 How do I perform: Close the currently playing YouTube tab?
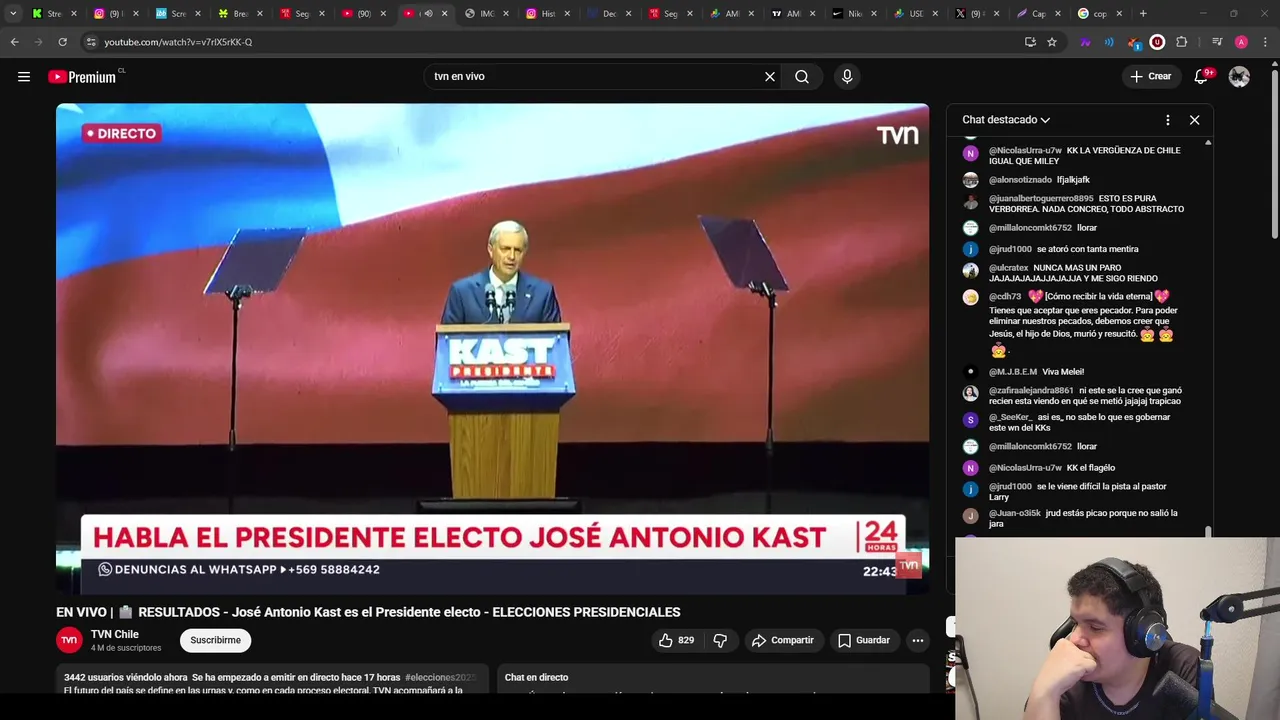point(445,14)
